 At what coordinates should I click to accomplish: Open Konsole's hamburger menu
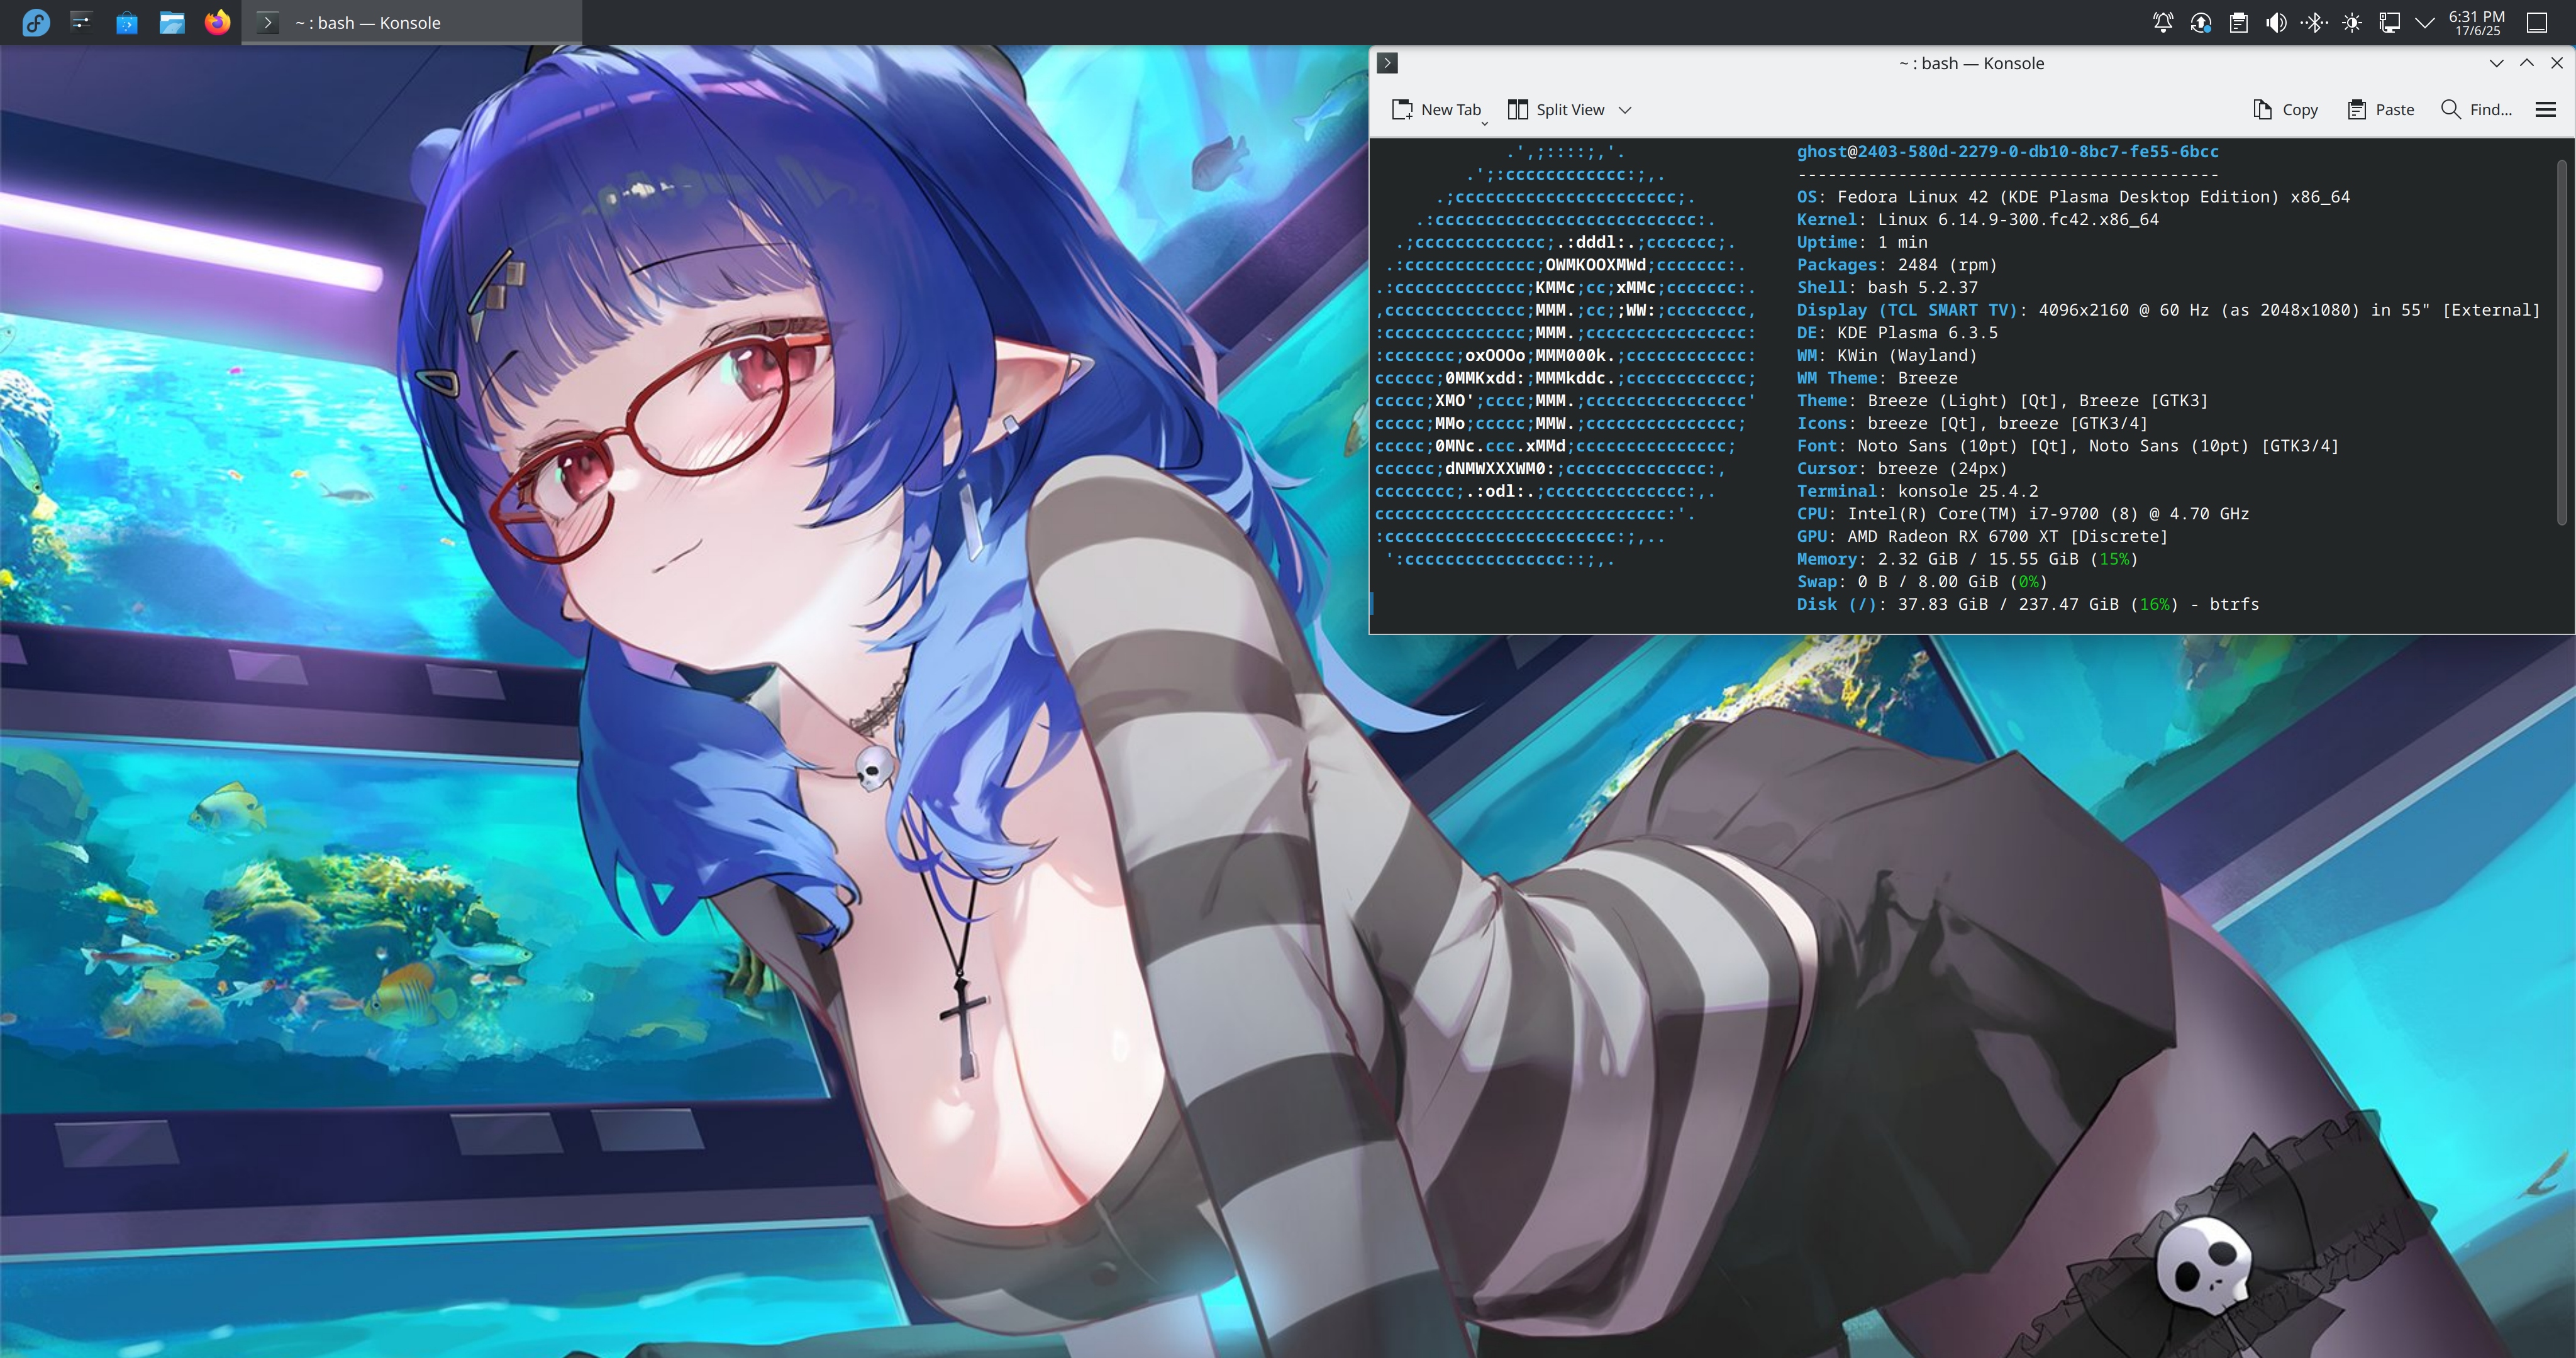[2546, 110]
